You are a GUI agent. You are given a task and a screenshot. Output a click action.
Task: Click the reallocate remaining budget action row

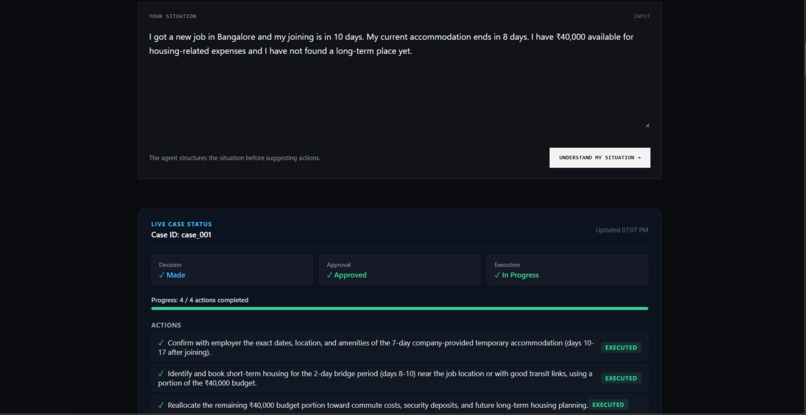[399, 405]
